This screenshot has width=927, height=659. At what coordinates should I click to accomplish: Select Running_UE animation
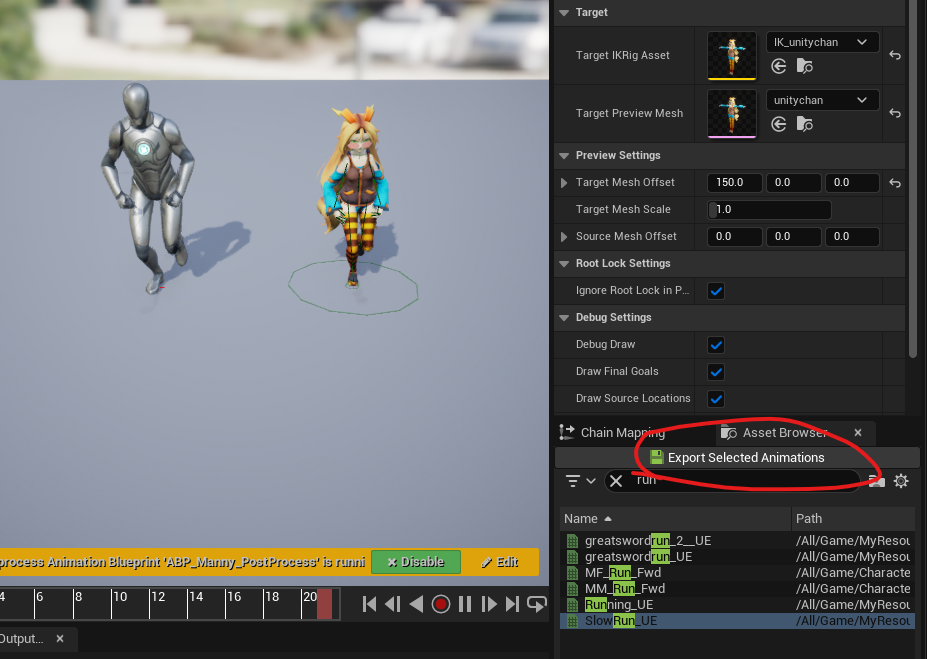pyautogui.click(x=737, y=605)
